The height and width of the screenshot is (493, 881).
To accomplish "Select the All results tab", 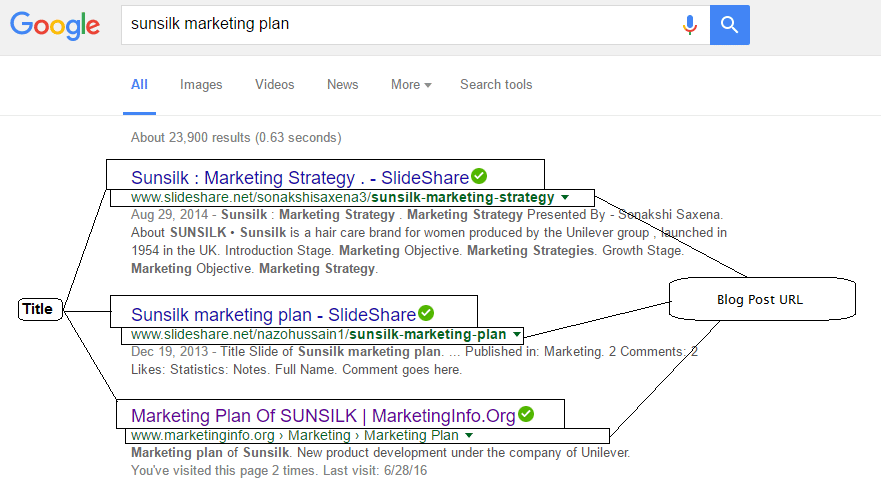I will click(x=139, y=84).
